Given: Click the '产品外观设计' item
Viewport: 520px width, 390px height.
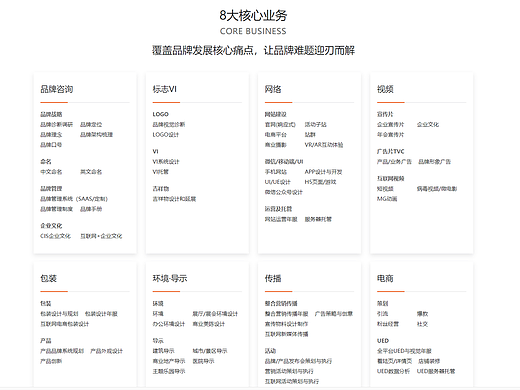Looking at the screenshot, I should (107, 351).
